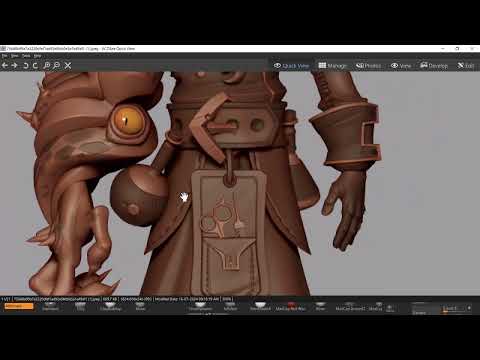Click the displayed character sculpt image
Image resolution: width=480 pixels, height=360 pixels.
(x=240, y=183)
